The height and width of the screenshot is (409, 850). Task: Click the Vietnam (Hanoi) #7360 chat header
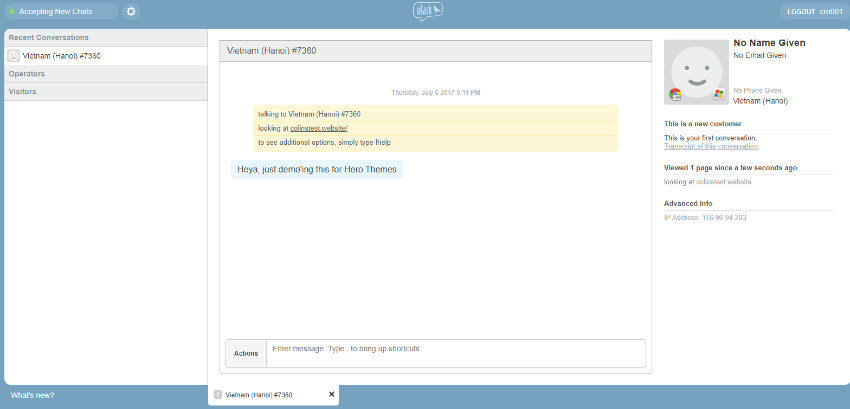point(435,51)
